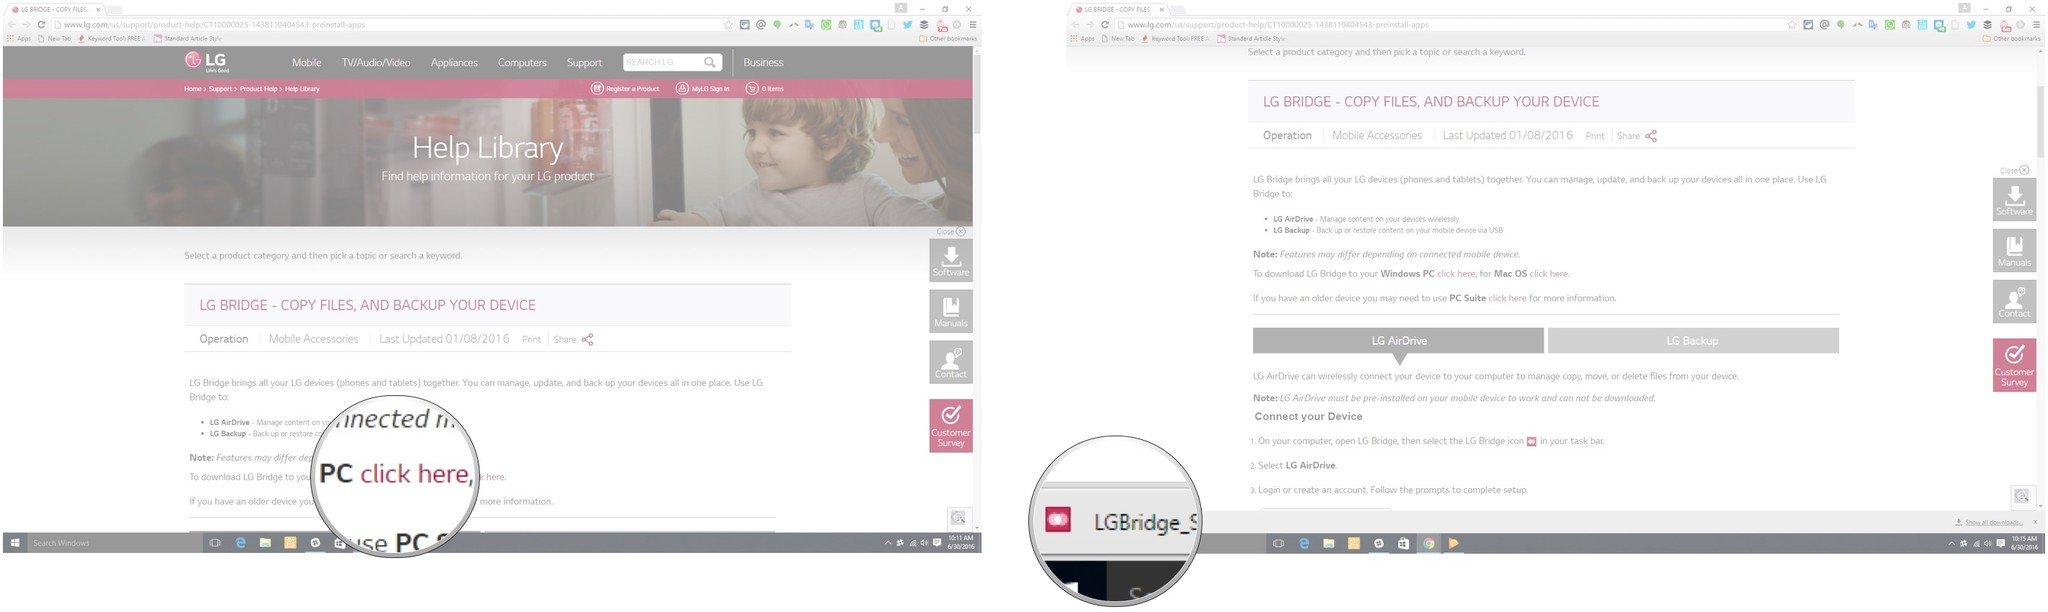This screenshot has width=2048, height=612.
Task: Switch to the LG AirDrive tab
Action: (x=1398, y=341)
